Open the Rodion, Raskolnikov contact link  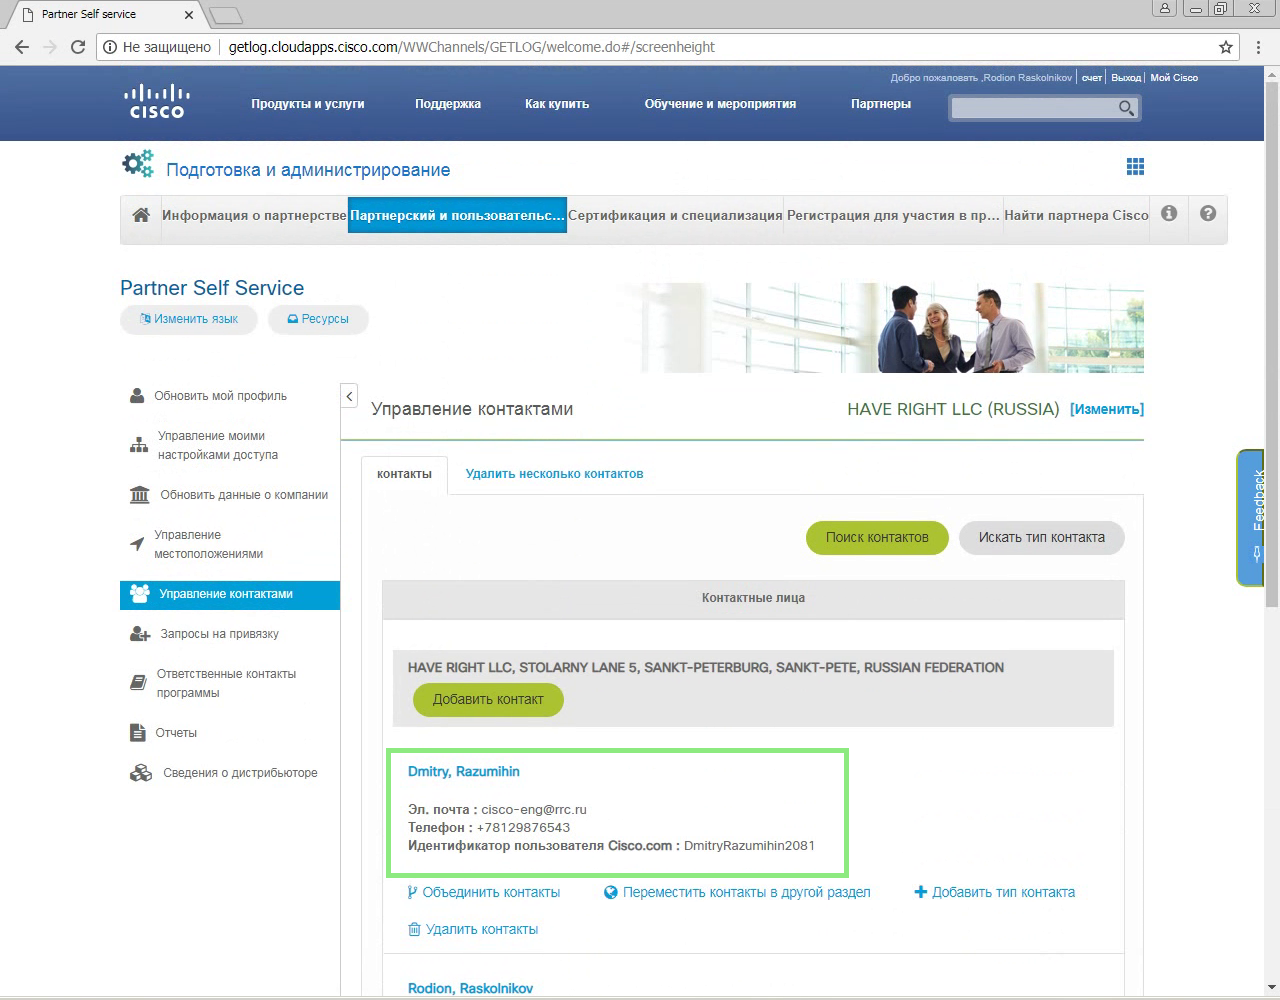click(470, 988)
